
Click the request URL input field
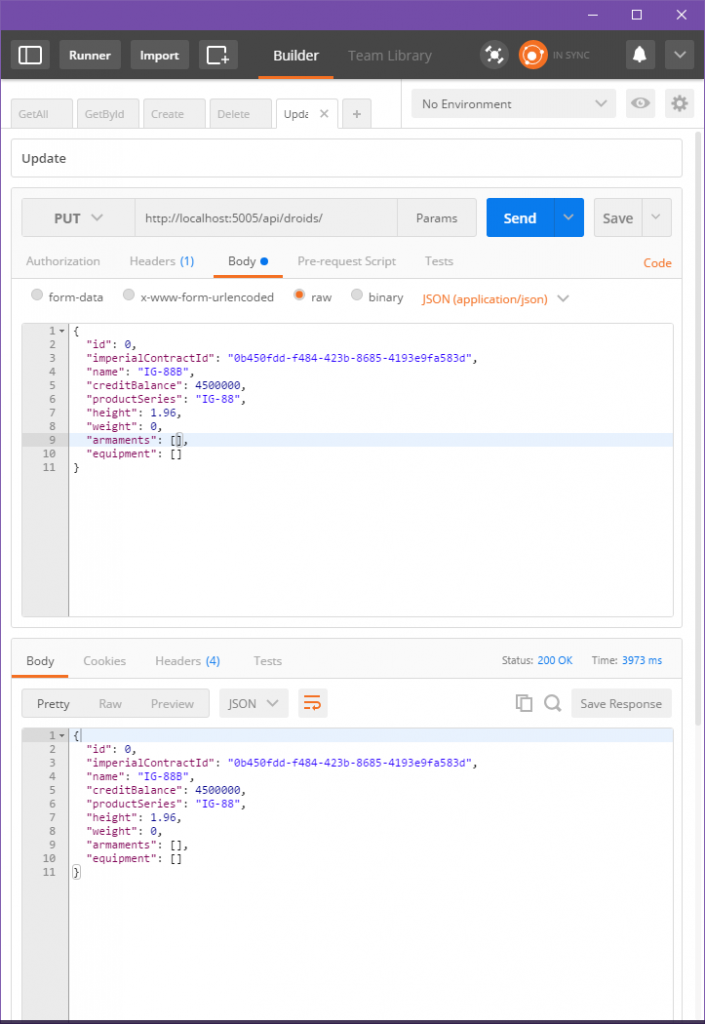pyautogui.click(x=265, y=218)
